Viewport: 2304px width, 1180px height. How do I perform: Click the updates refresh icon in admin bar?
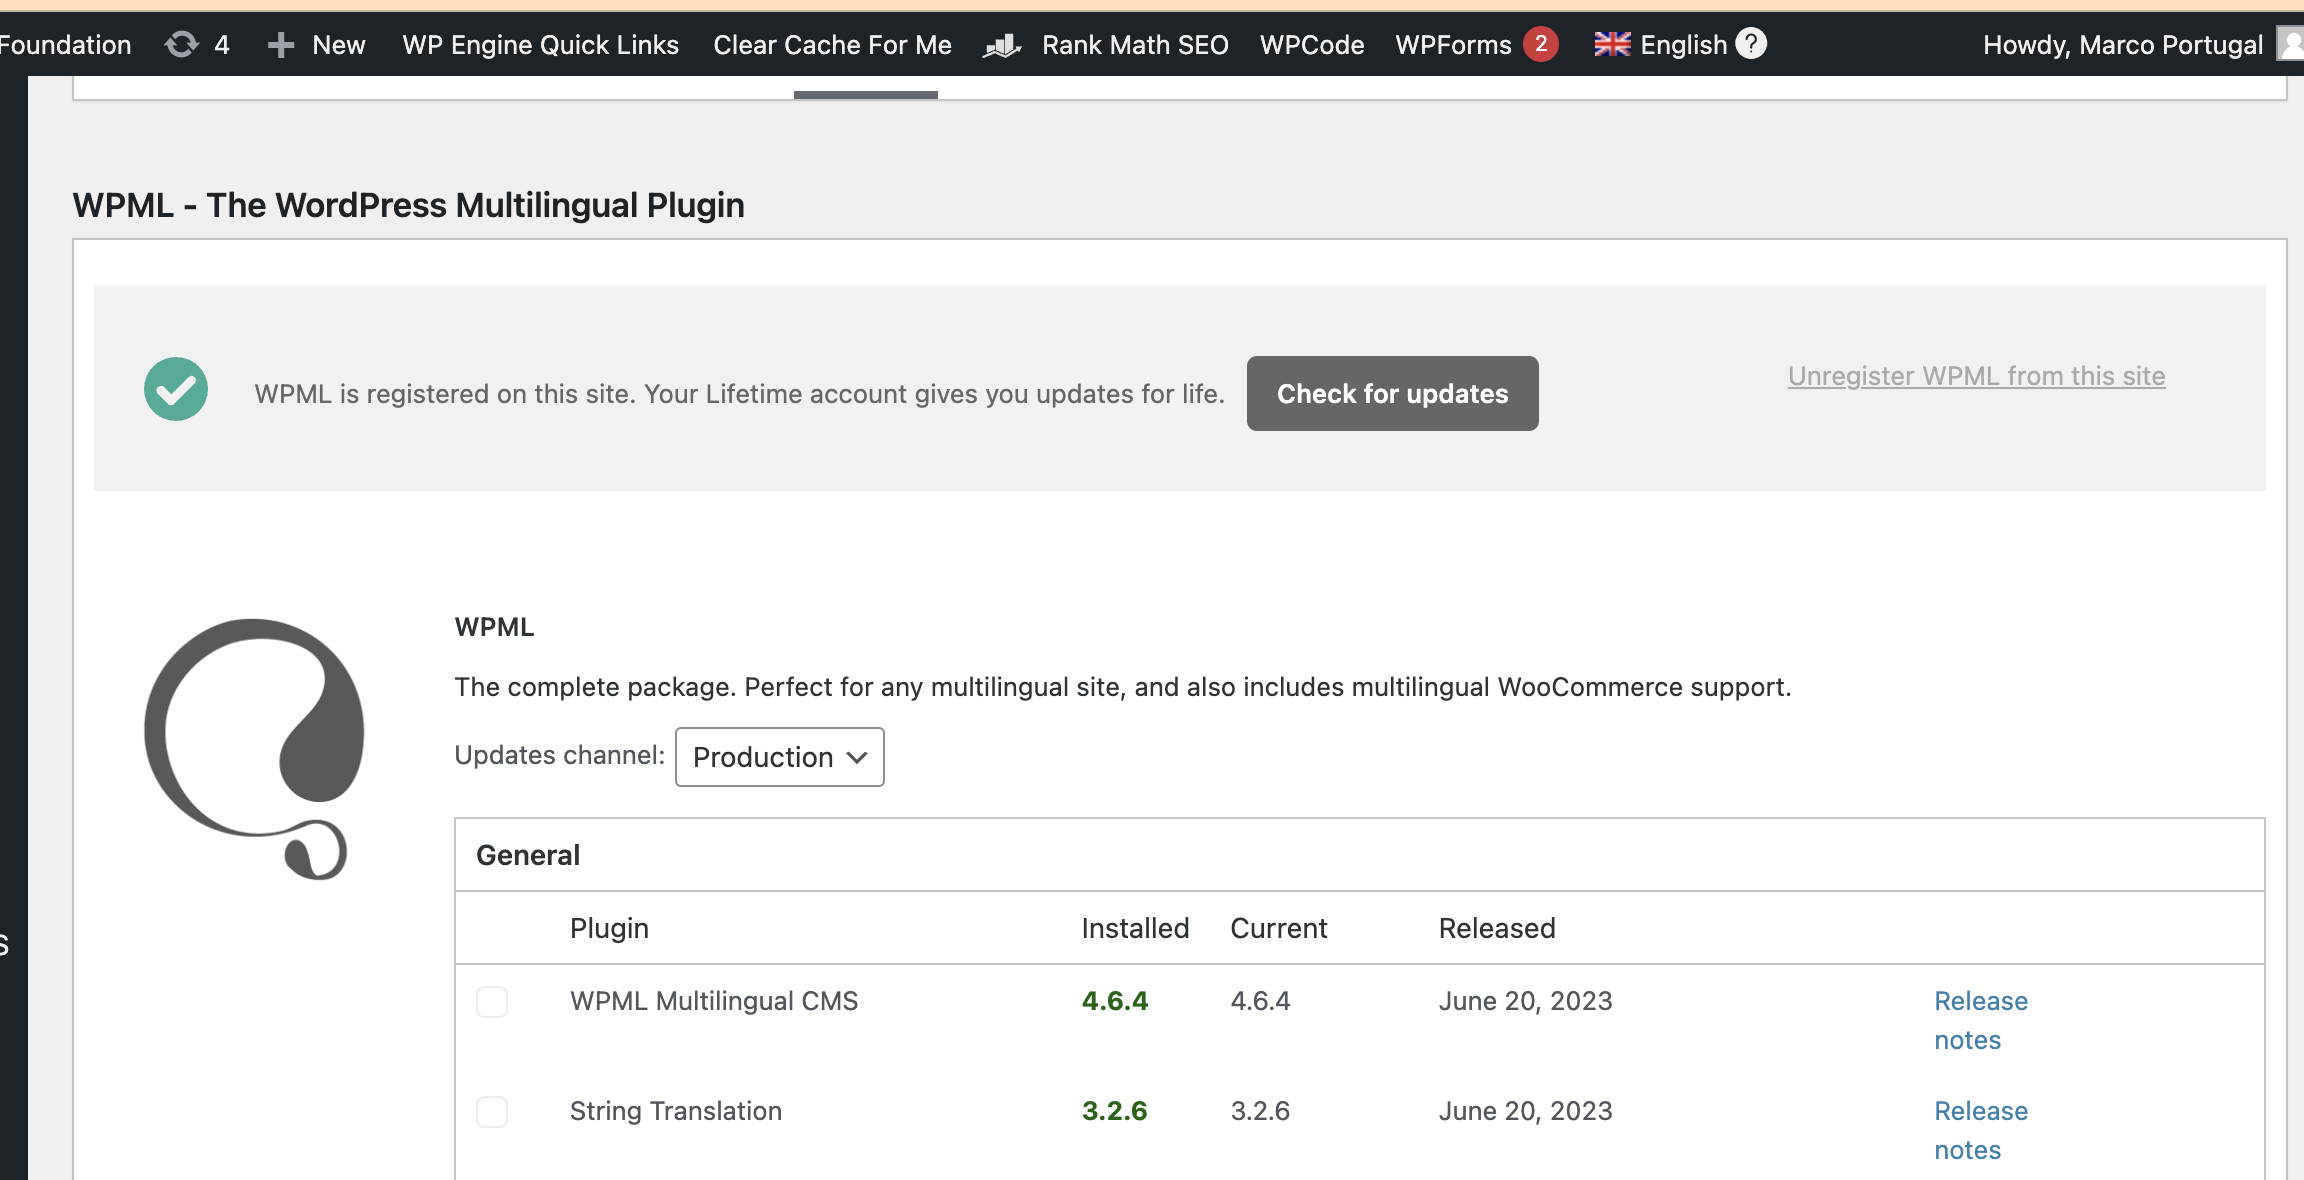[182, 45]
